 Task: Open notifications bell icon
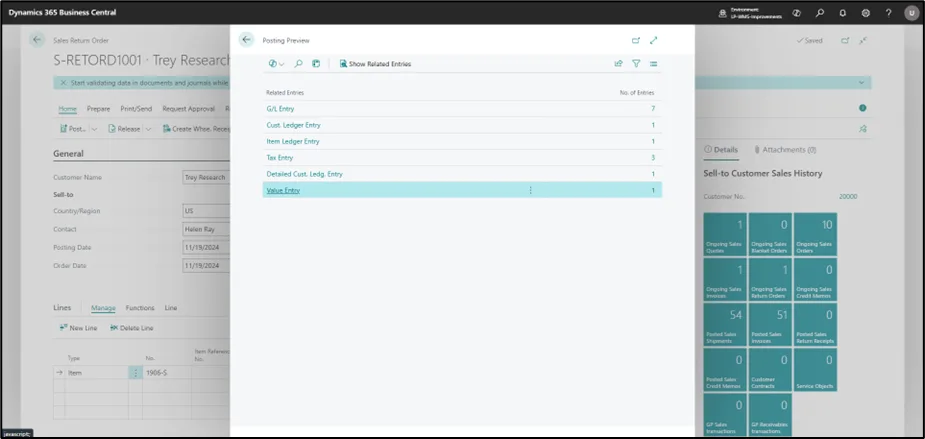[843, 13]
